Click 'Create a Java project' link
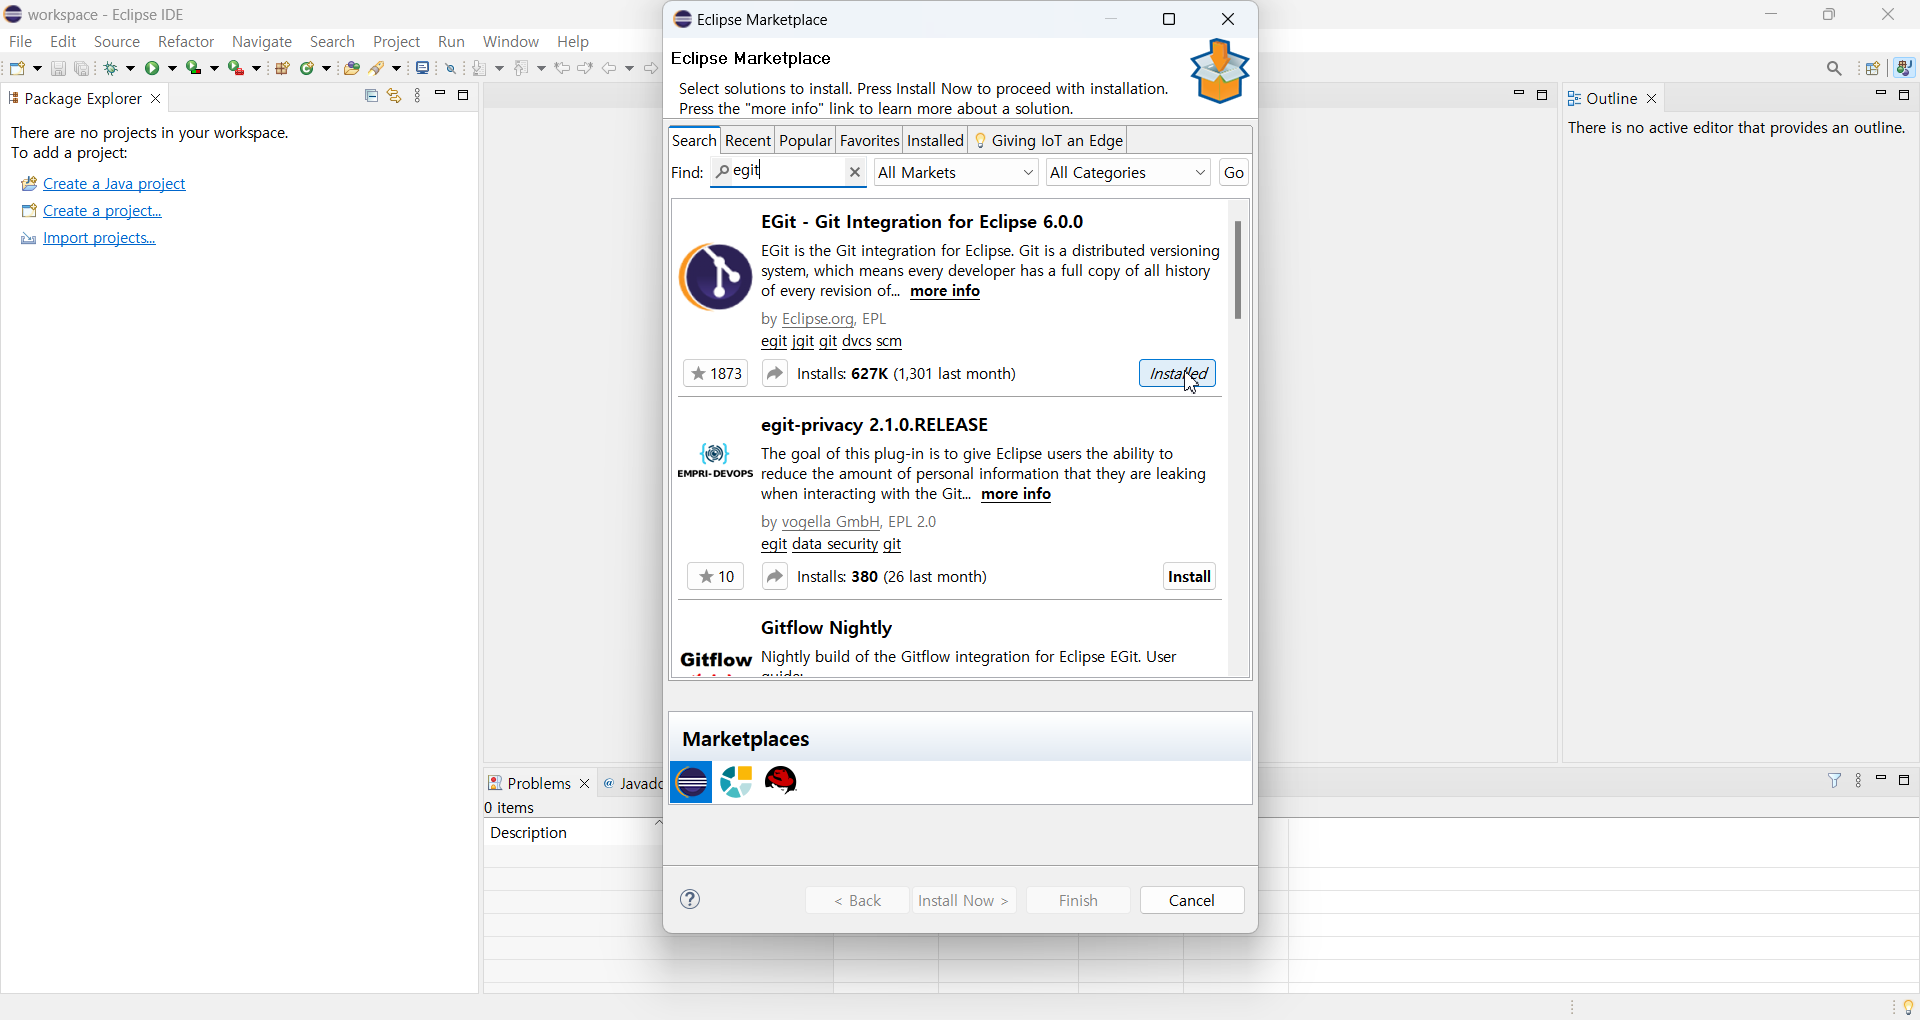The image size is (1920, 1020). point(115,184)
